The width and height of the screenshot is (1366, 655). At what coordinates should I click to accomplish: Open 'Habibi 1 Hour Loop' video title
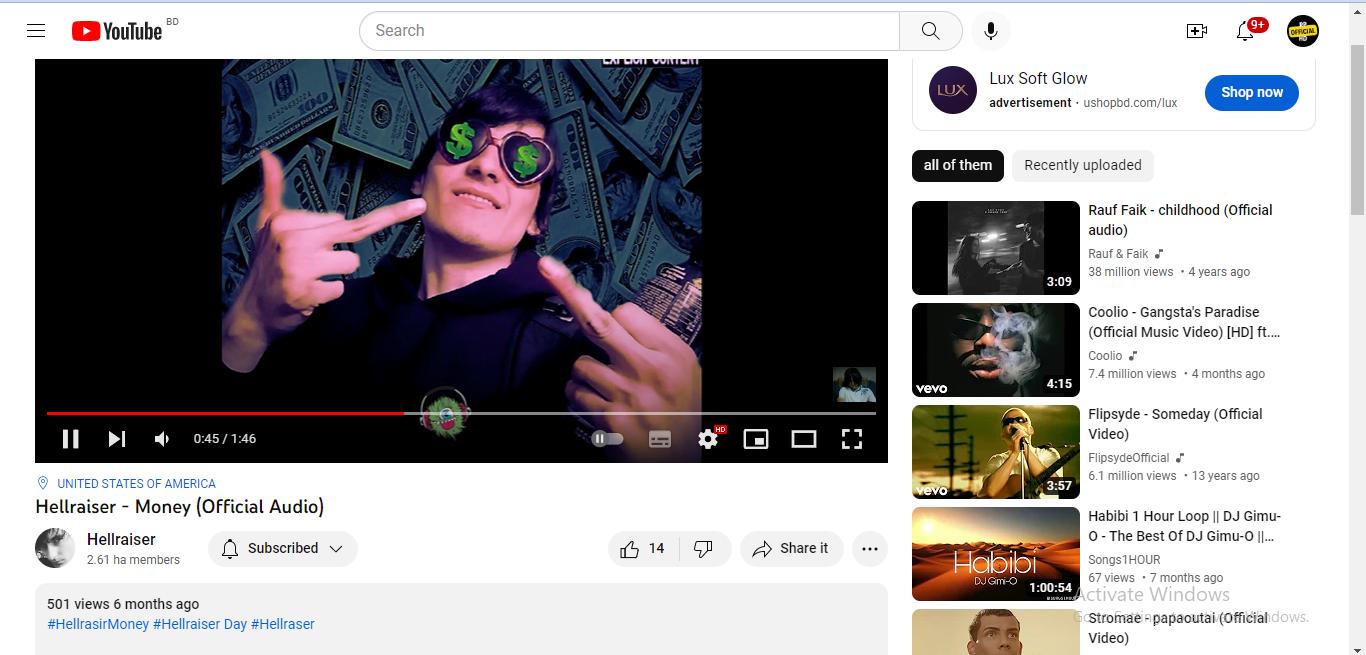(x=1184, y=526)
